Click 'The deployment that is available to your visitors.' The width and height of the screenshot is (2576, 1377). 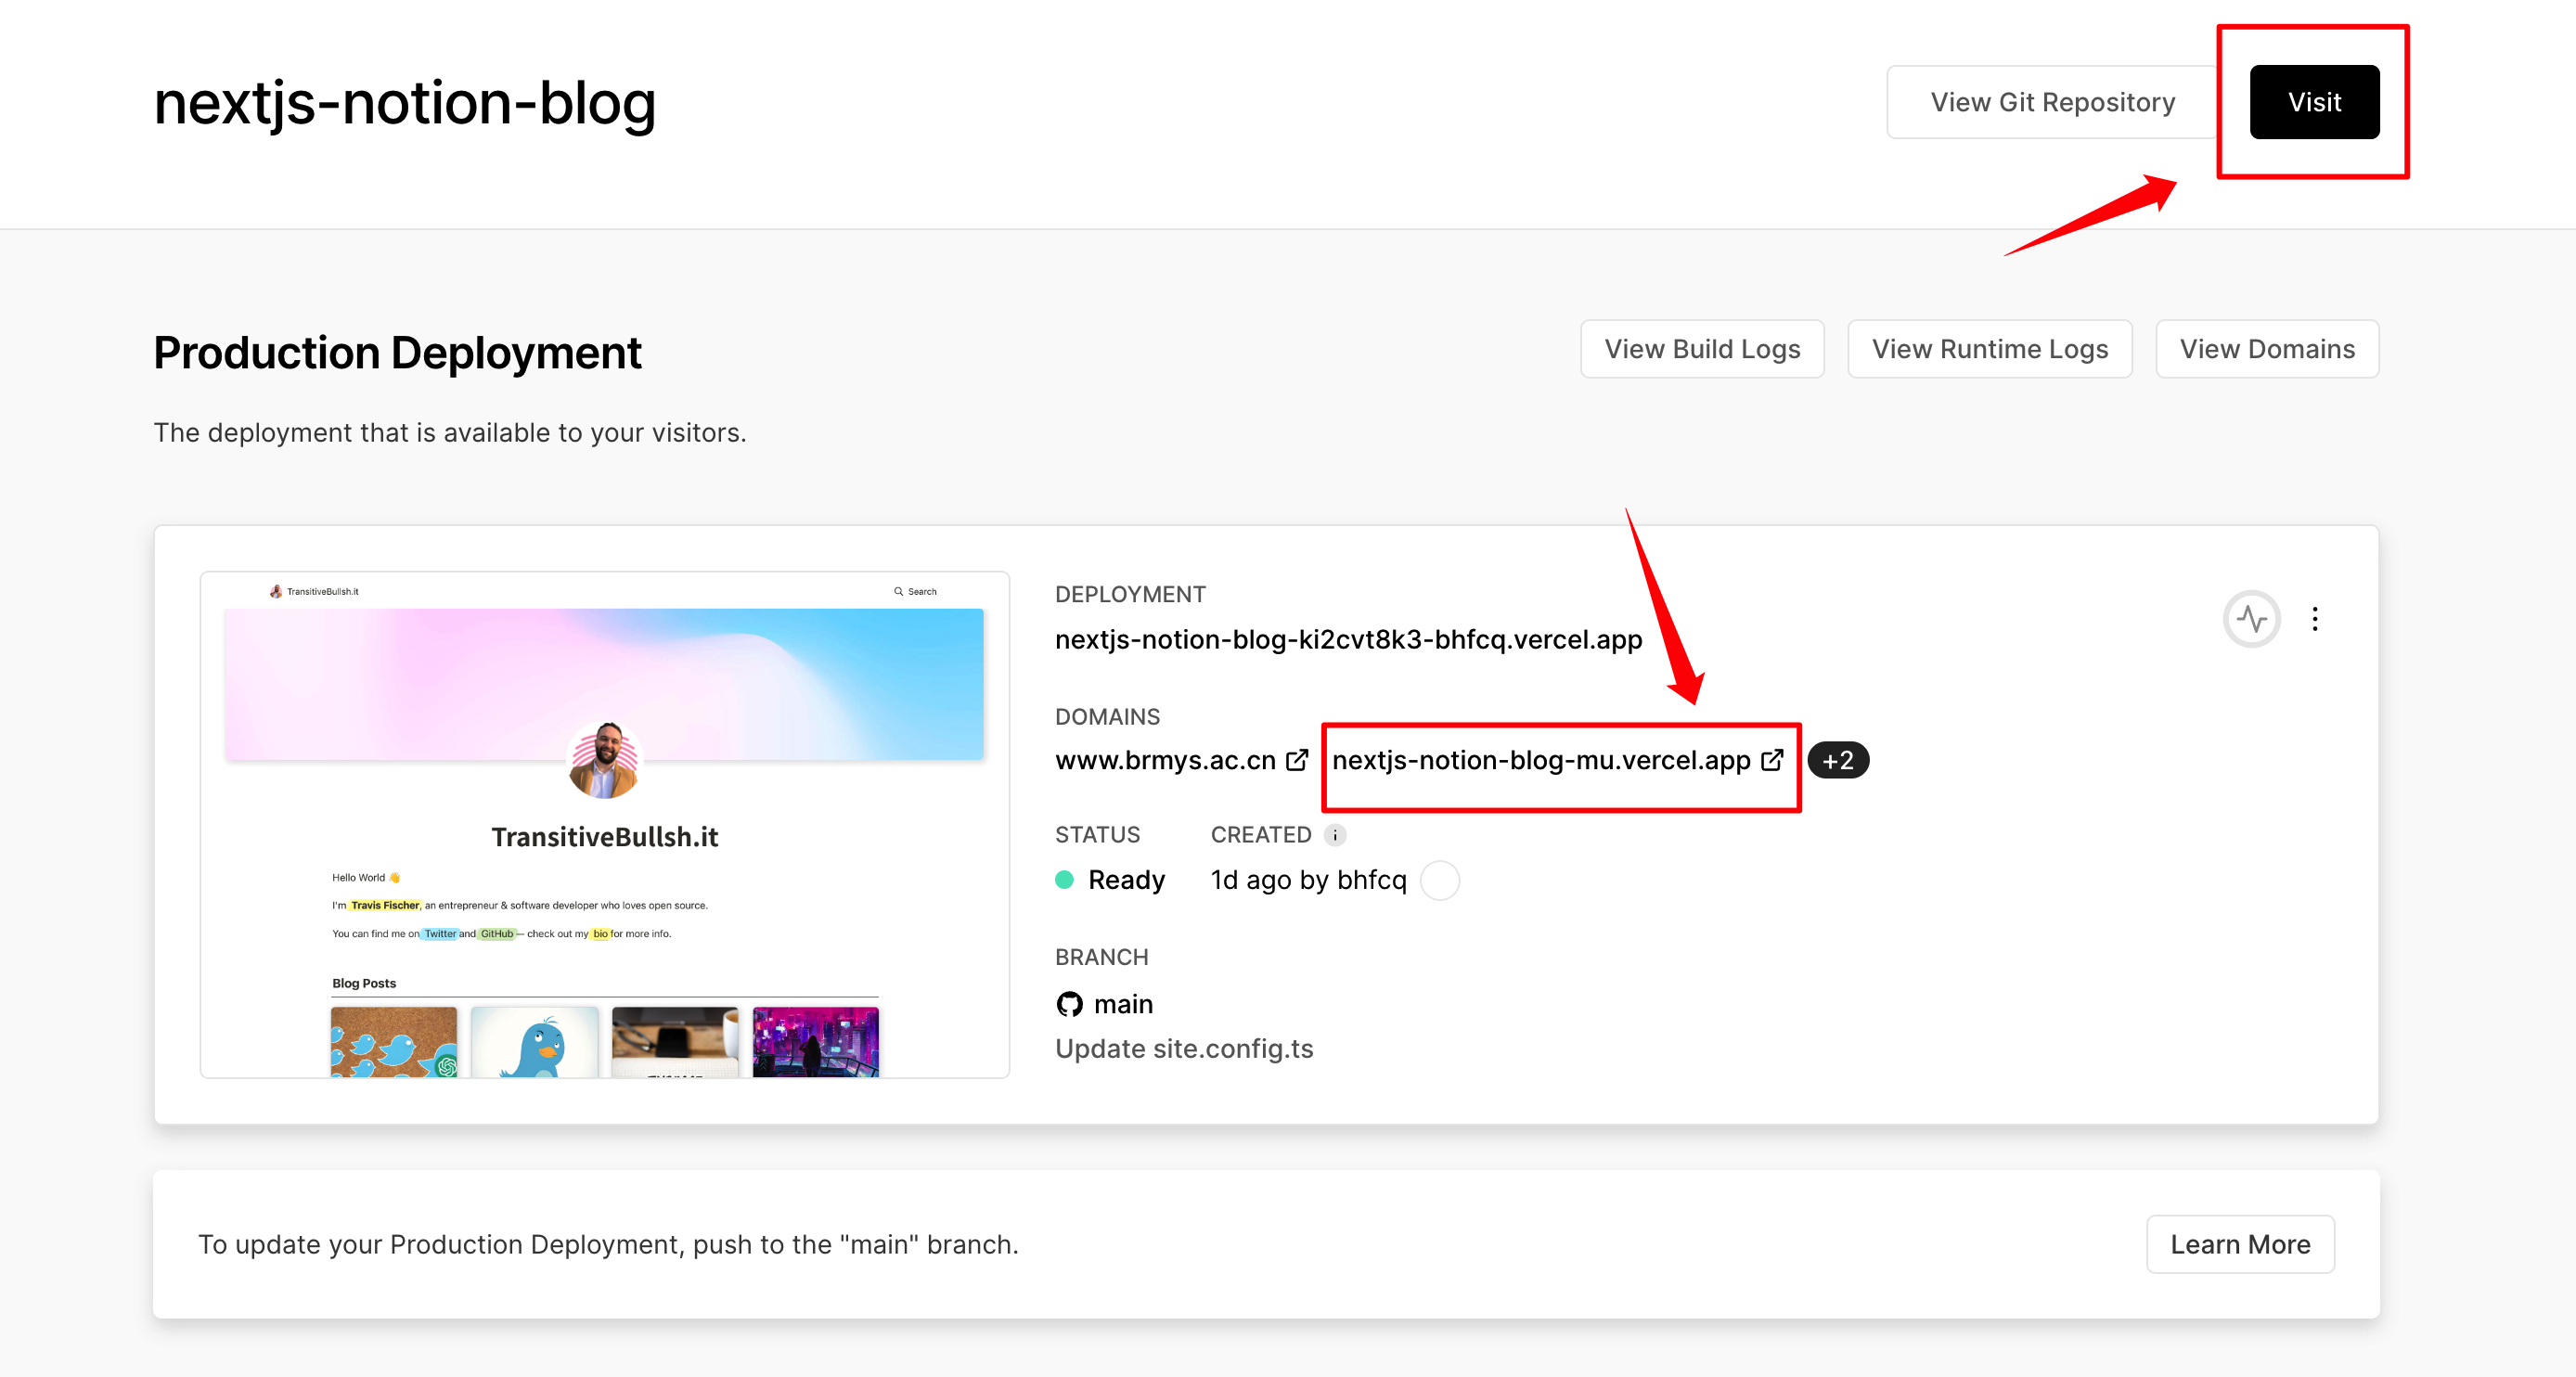pyautogui.click(x=450, y=433)
